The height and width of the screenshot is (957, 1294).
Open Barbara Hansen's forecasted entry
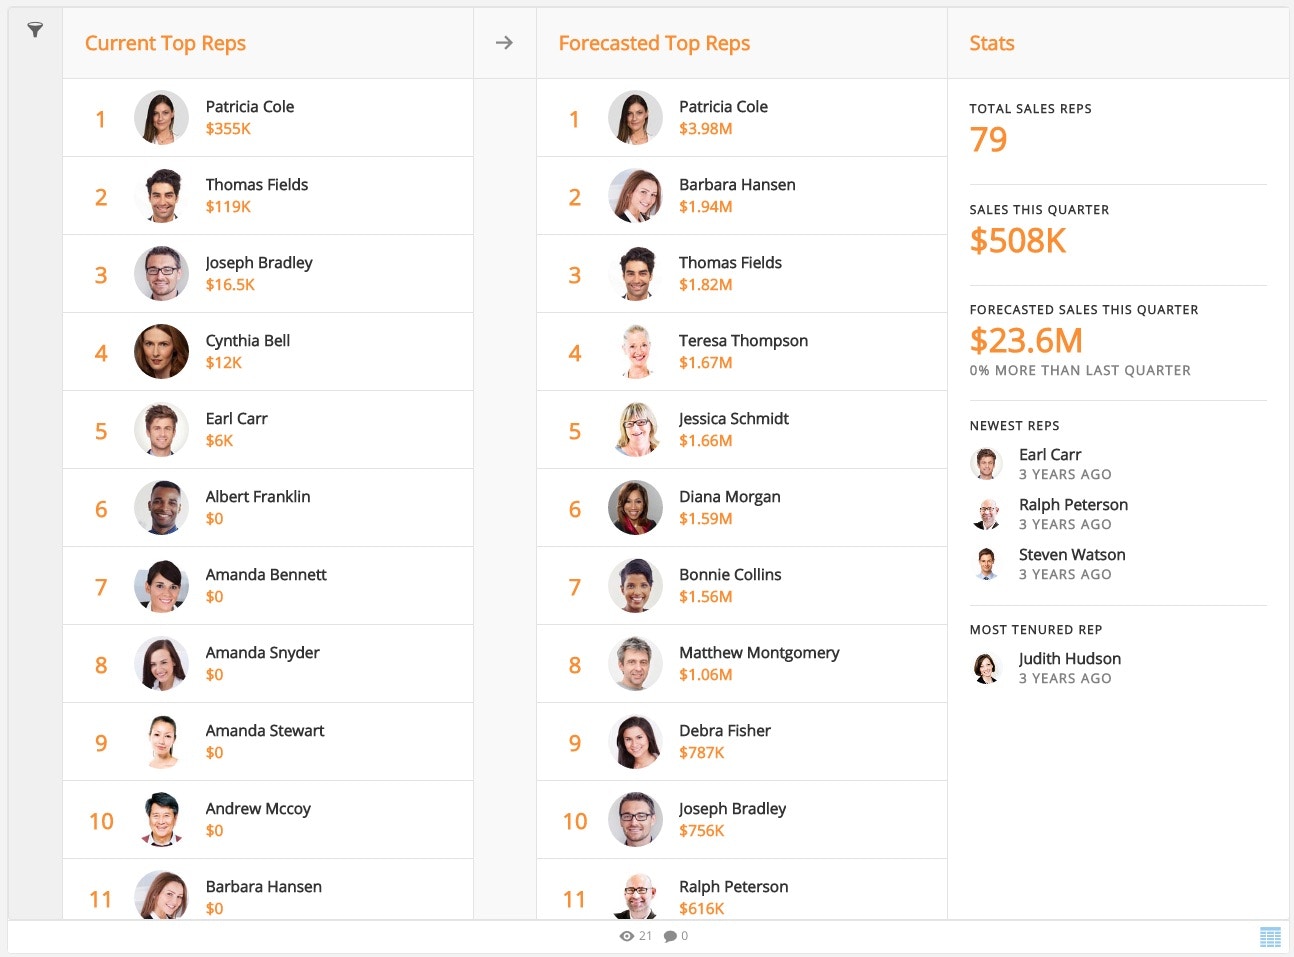[737, 195]
